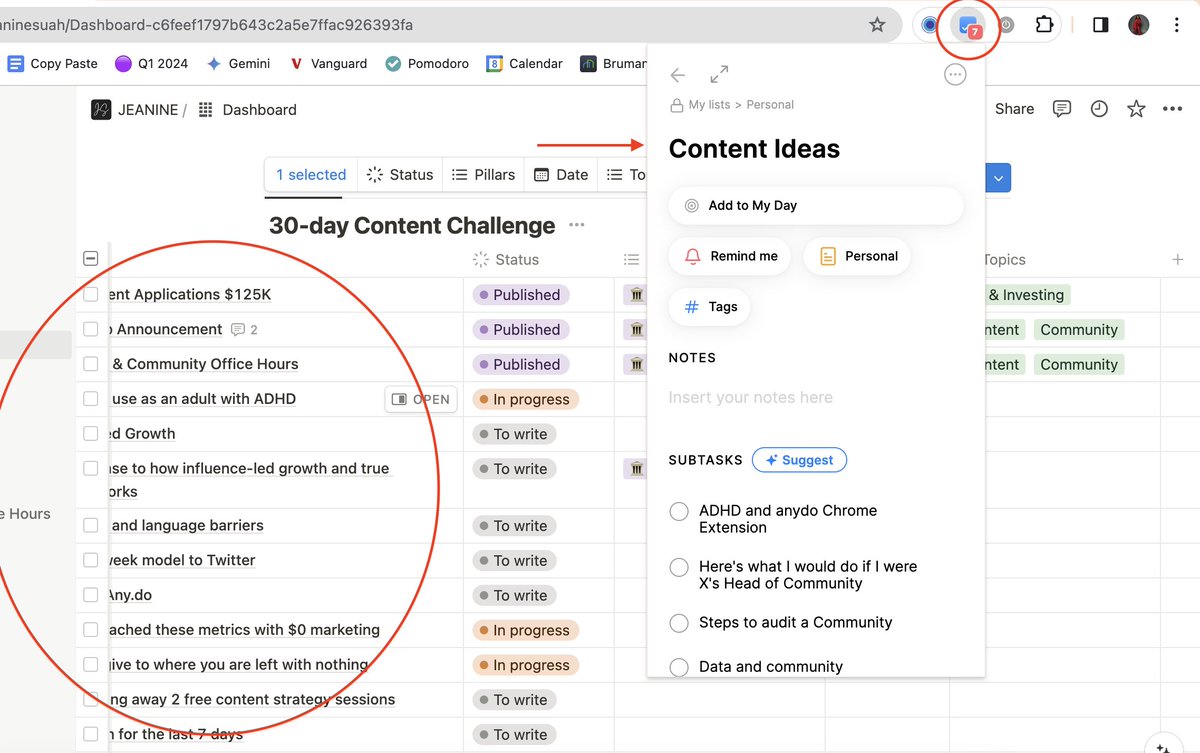Check the language barriers row checkbox

click(x=91, y=525)
